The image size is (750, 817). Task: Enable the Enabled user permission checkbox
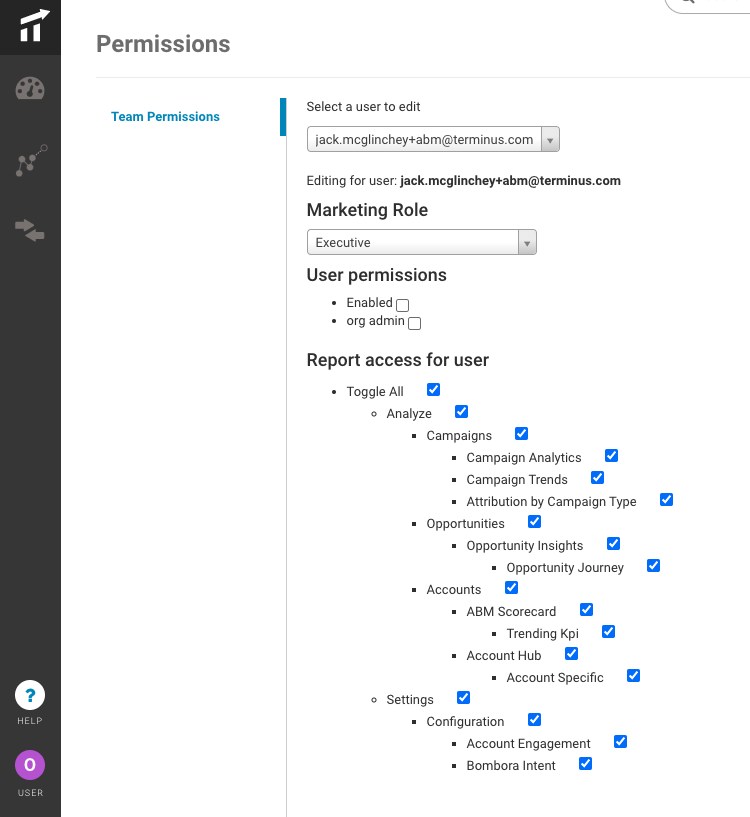pyautogui.click(x=402, y=305)
